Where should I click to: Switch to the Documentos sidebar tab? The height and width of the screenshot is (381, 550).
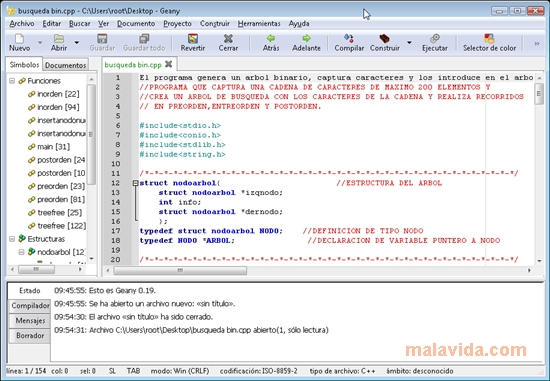[x=66, y=65]
